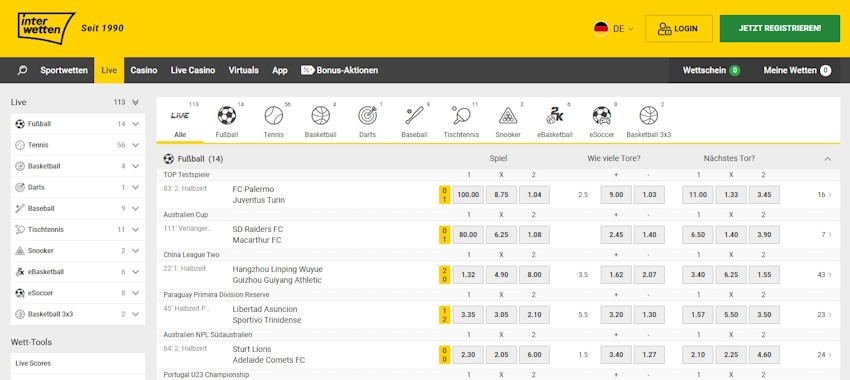Click the Interwetten logo

46,29
